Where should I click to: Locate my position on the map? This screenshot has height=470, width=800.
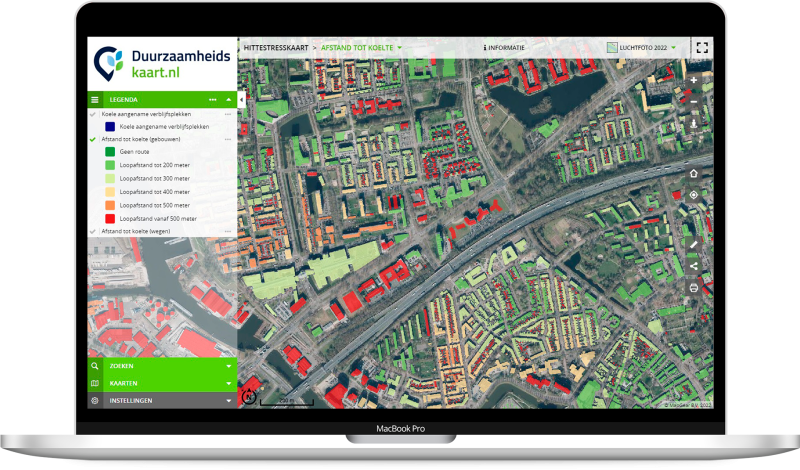click(x=693, y=195)
